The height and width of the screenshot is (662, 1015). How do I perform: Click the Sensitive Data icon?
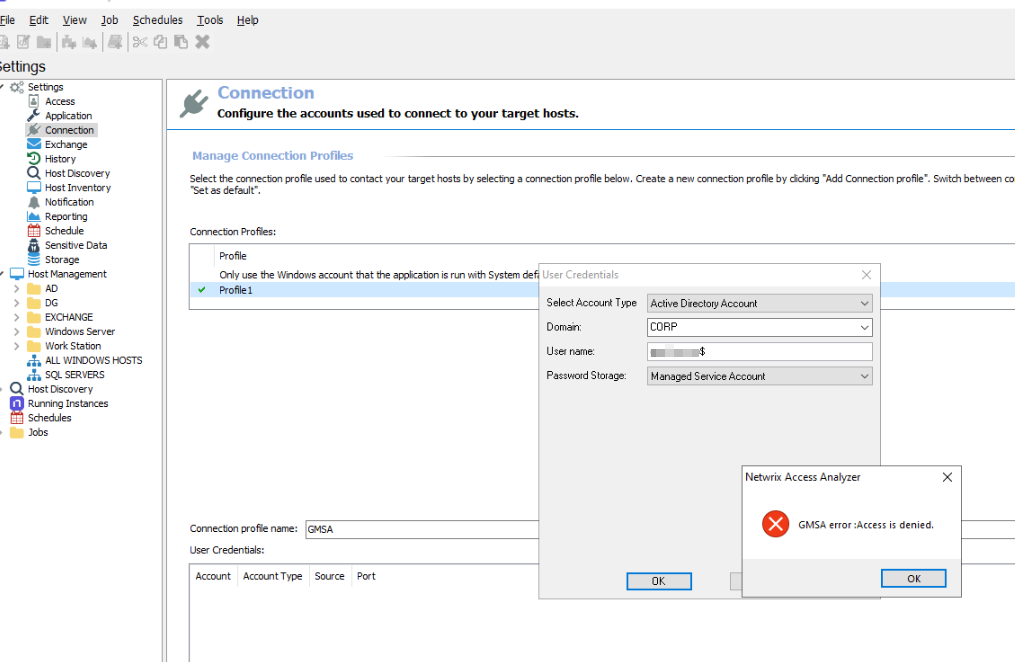(x=34, y=245)
